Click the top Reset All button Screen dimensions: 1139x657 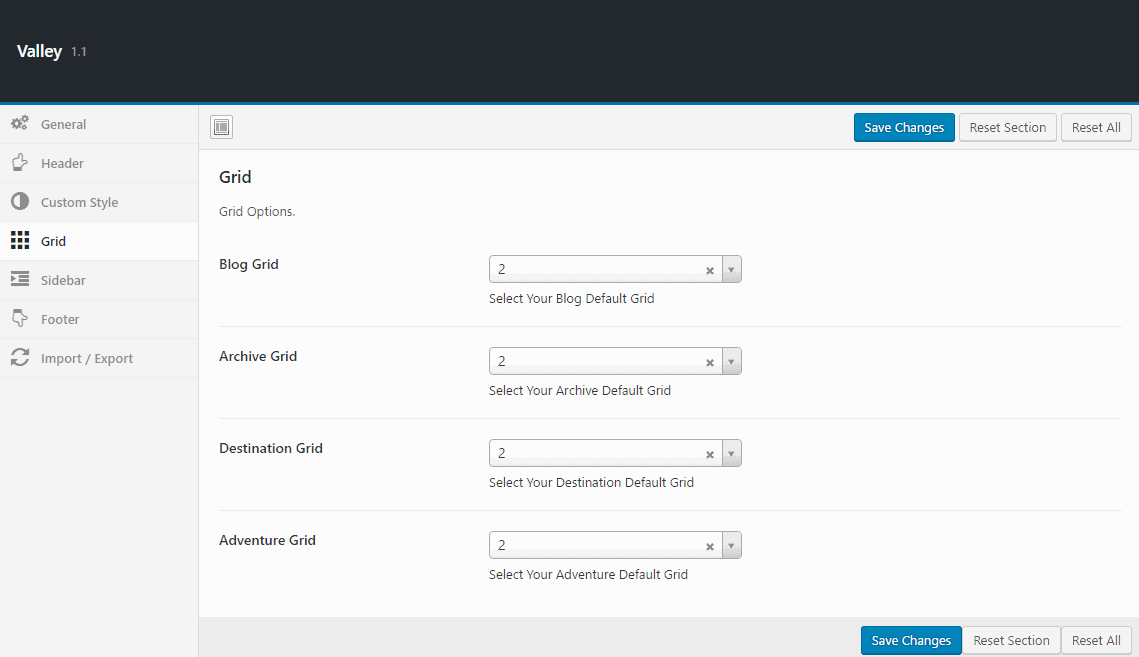[1096, 127]
